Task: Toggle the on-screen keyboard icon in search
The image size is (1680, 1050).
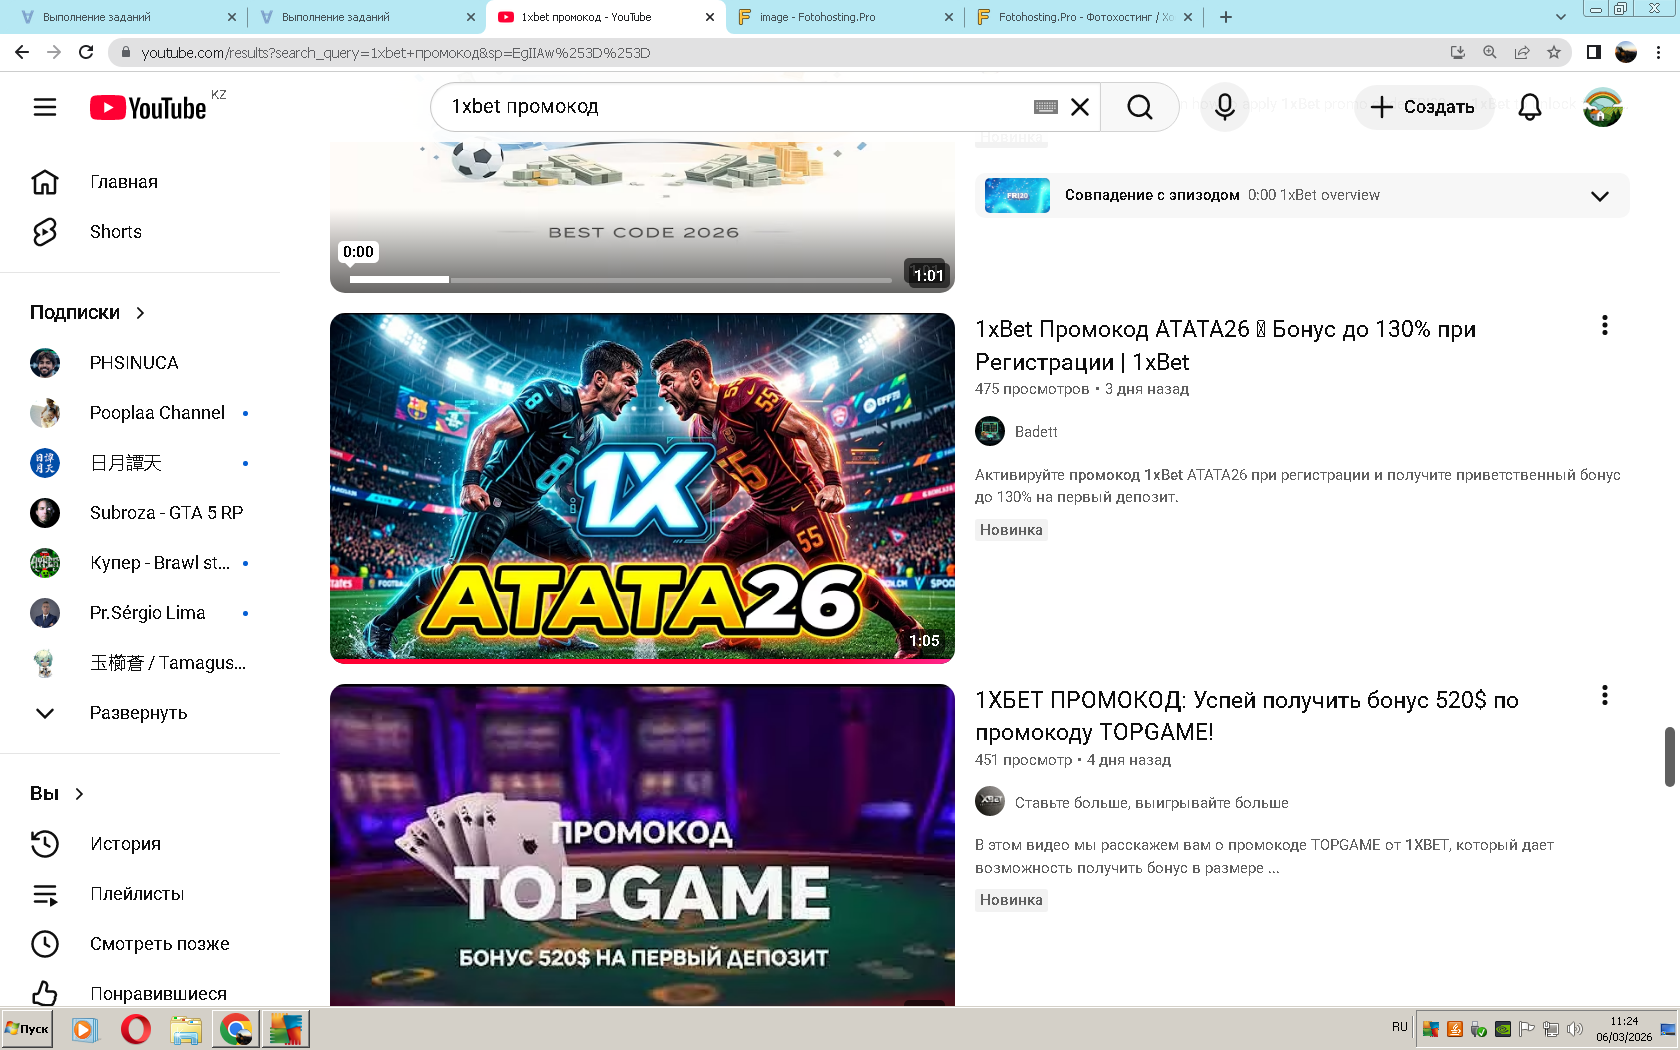Action: (1045, 107)
